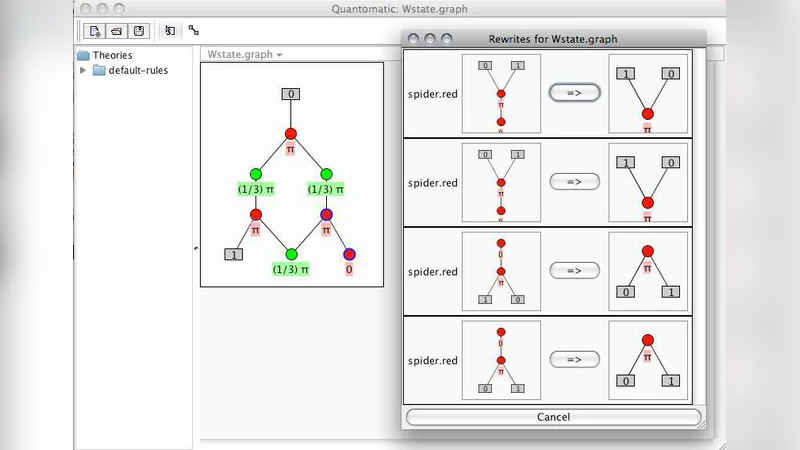Click the first rewrite's right-hand result thumbnail
This screenshot has width=800, height=450.
point(647,93)
